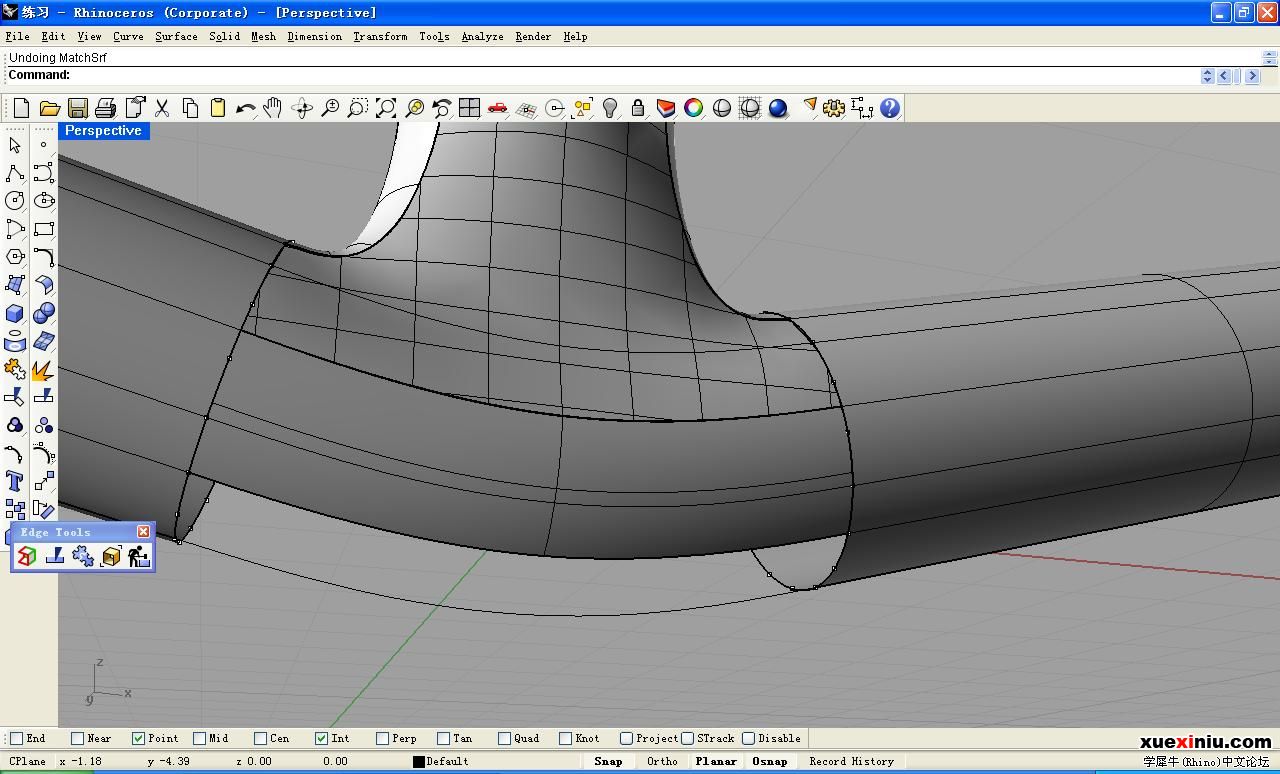The width and height of the screenshot is (1280, 774).
Task: Click the New file icon
Action: pyautogui.click(x=21, y=108)
